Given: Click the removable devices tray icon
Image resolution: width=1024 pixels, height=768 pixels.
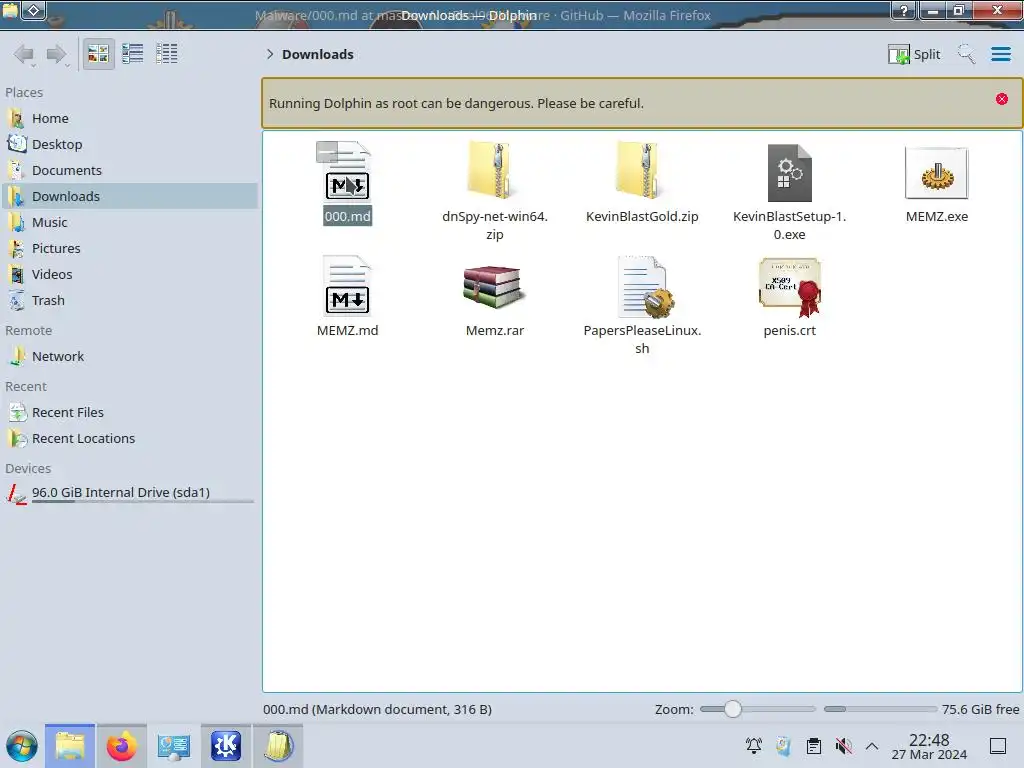Looking at the screenshot, I should [783, 746].
